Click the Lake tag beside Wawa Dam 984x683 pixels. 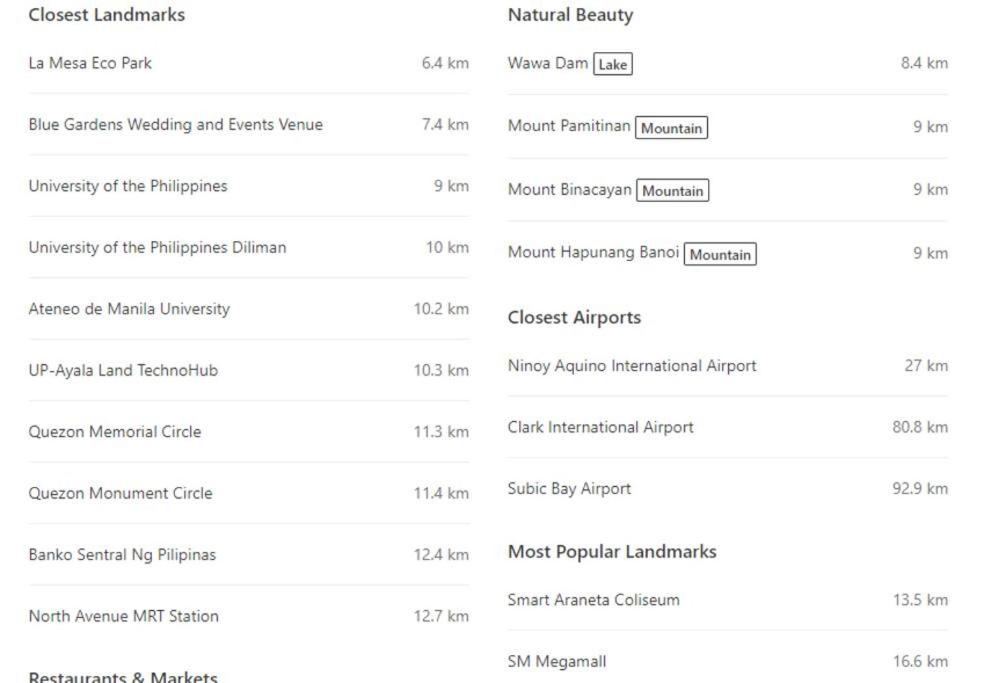tap(612, 64)
